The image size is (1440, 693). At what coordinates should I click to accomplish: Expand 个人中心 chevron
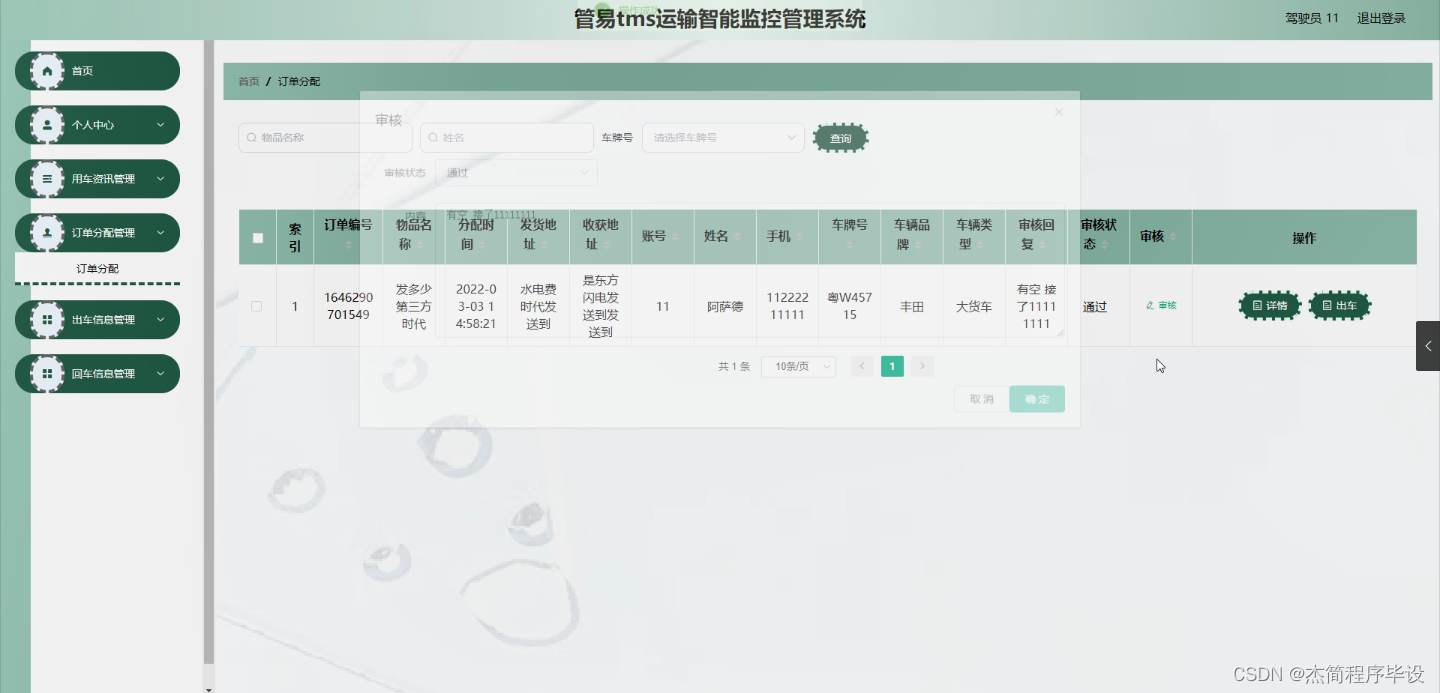(x=160, y=125)
